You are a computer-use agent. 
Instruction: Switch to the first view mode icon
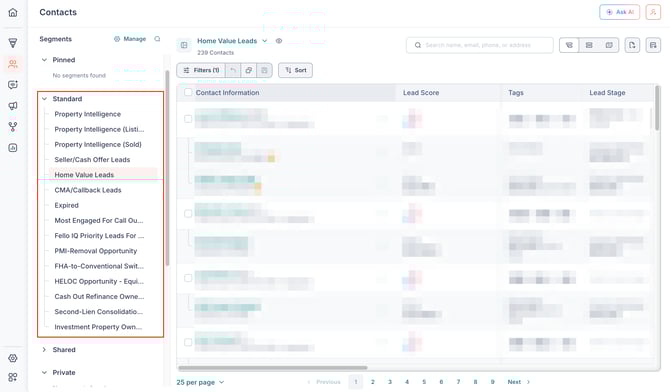(x=569, y=45)
